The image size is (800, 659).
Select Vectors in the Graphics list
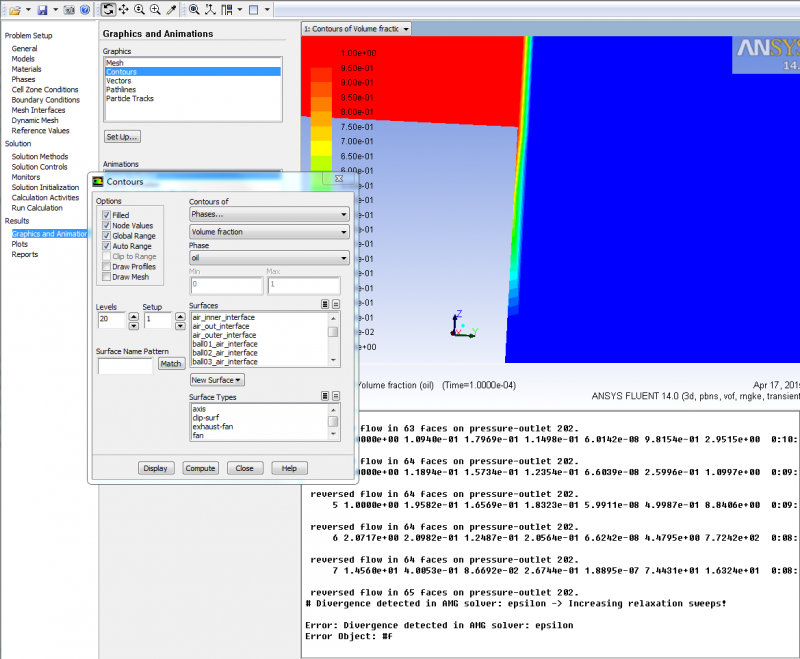click(119, 81)
